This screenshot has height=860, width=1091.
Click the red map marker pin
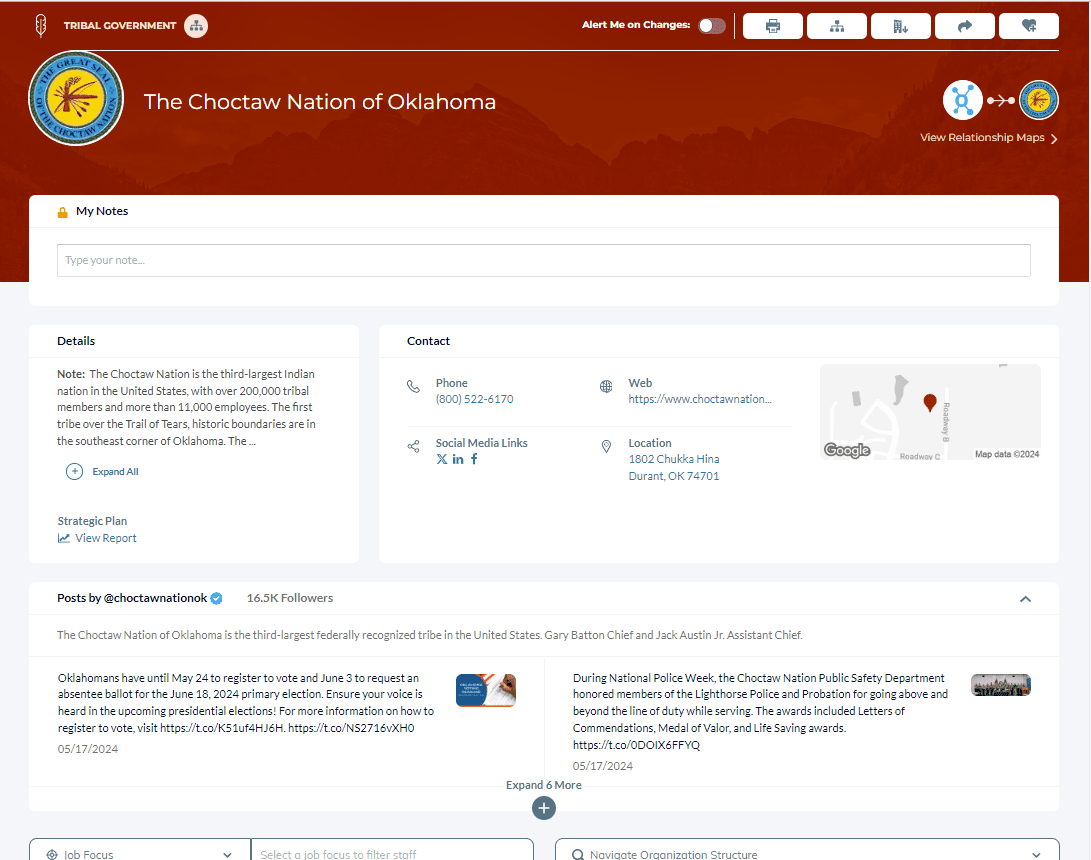930,402
